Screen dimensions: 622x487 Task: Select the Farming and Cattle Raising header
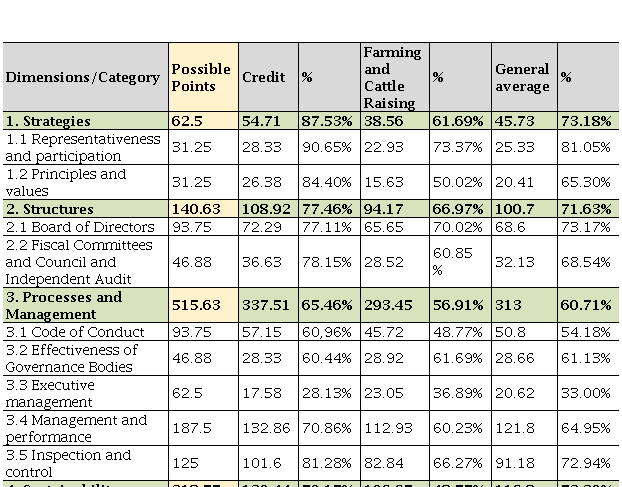[x=393, y=77]
